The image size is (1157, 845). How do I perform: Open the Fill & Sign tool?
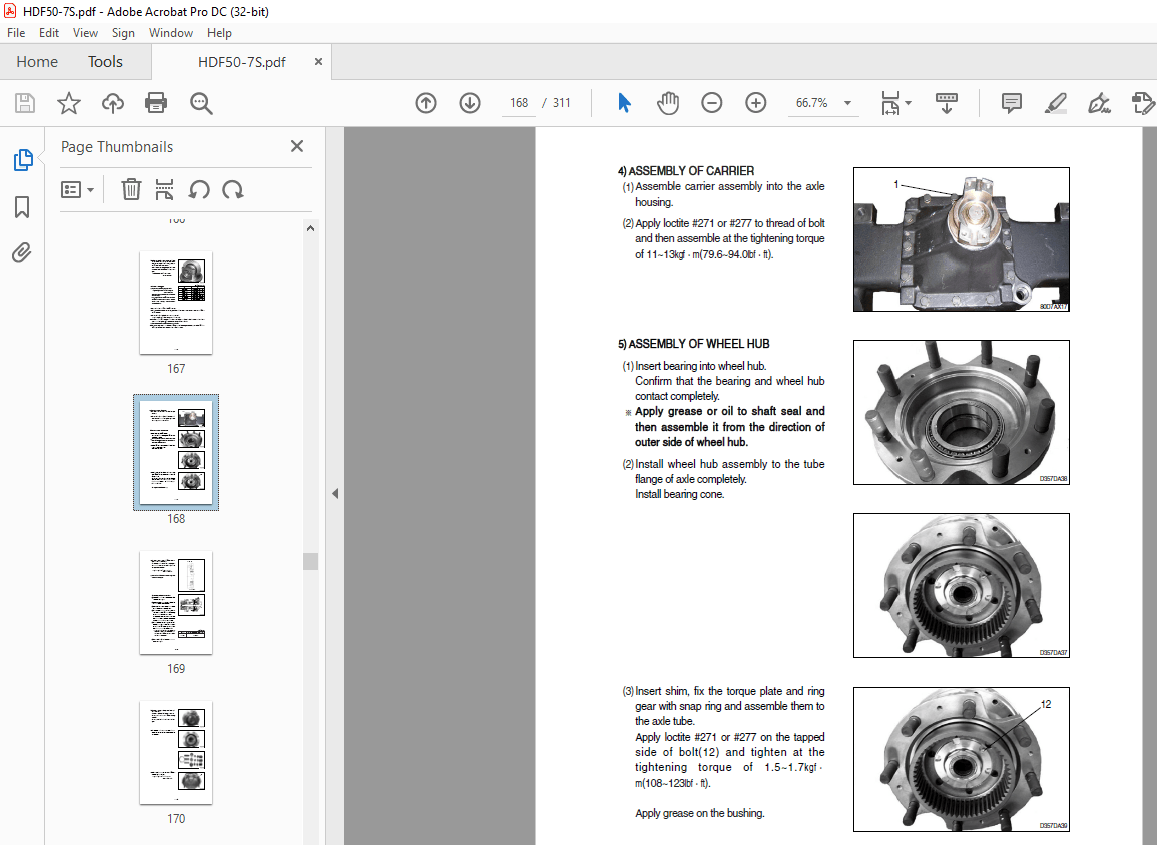pyautogui.click(x=1100, y=103)
